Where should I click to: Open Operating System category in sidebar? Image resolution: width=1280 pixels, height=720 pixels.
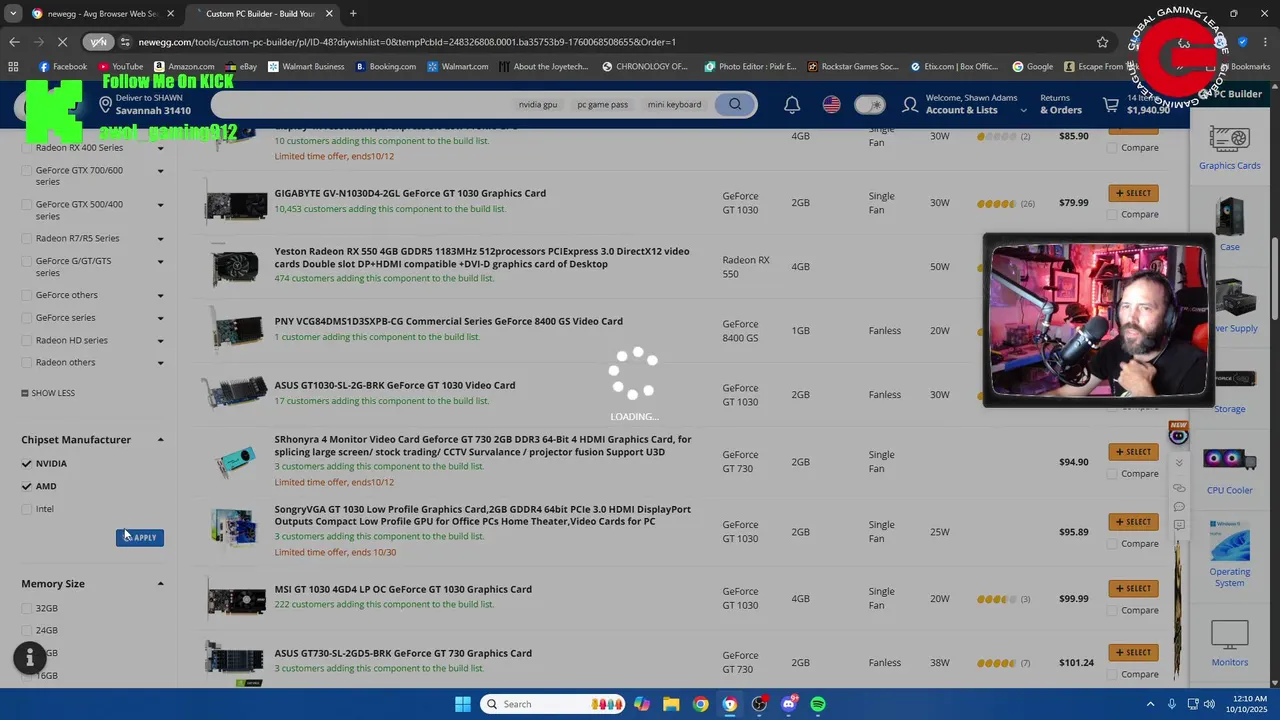point(1229,553)
